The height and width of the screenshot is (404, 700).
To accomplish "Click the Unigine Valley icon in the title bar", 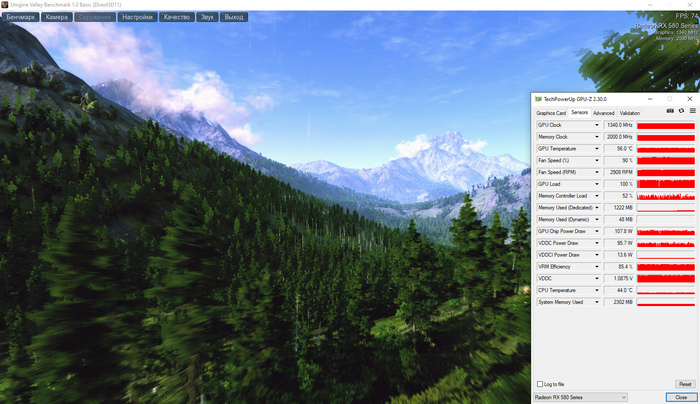I will pos(4,4).
